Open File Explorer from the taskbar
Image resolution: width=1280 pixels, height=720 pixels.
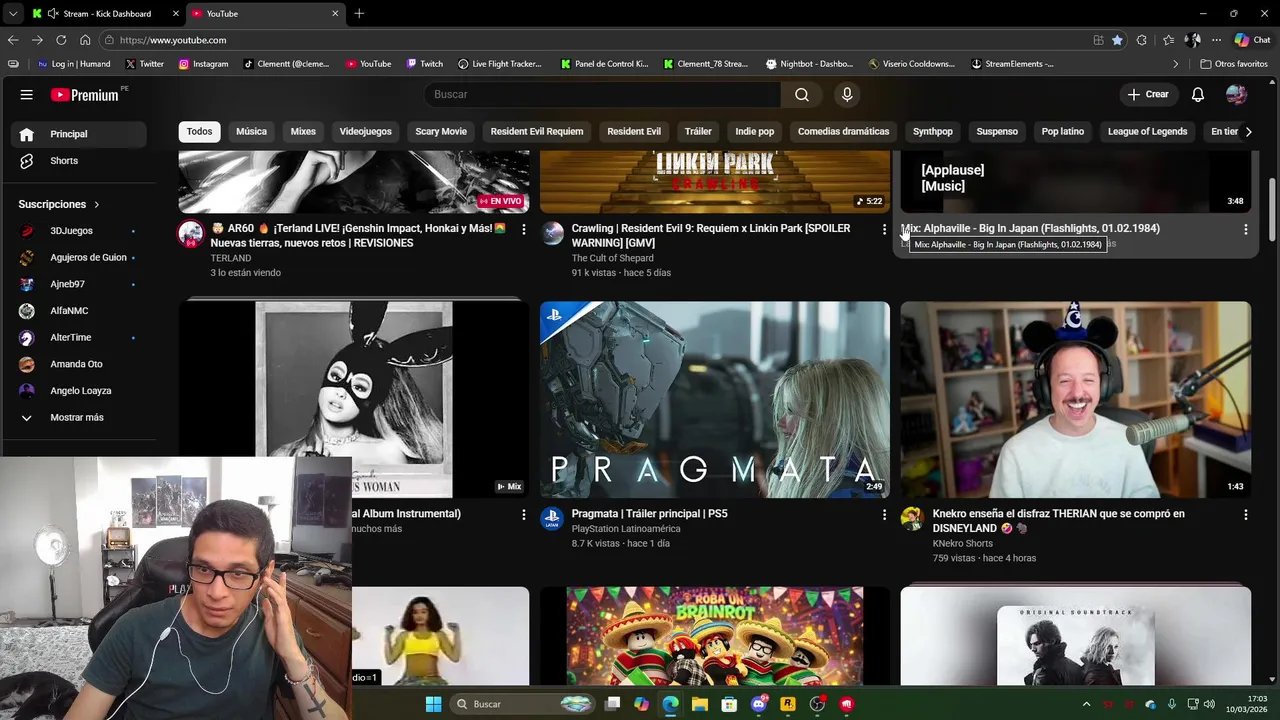700,704
